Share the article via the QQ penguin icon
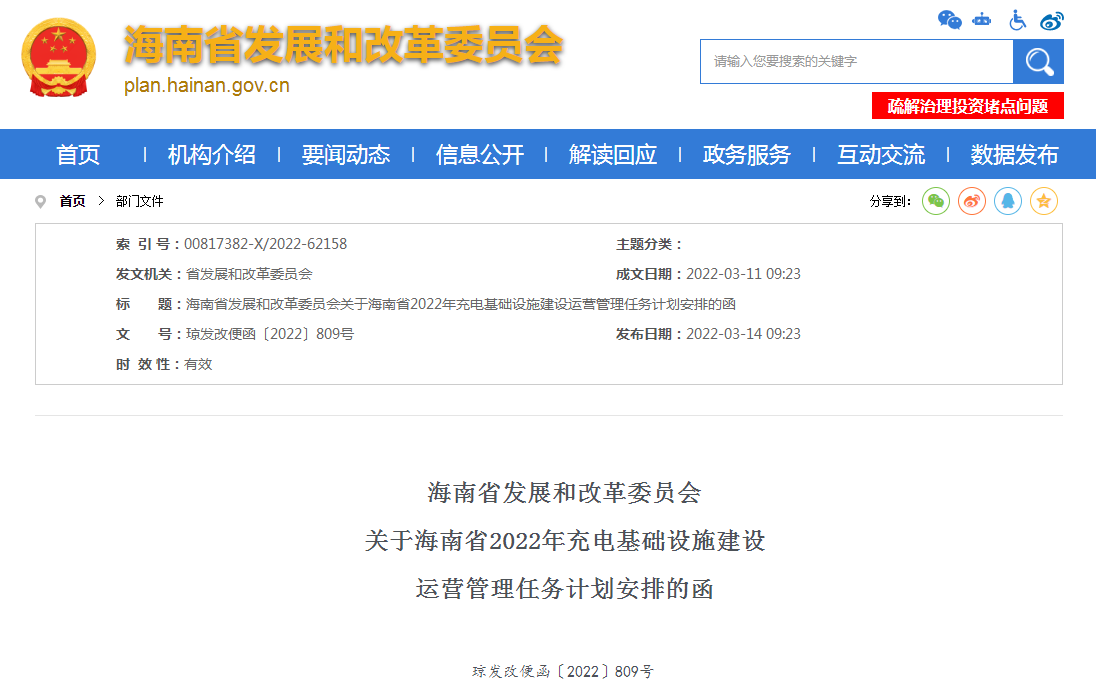The width and height of the screenshot is (1096, 689). 1007,201
